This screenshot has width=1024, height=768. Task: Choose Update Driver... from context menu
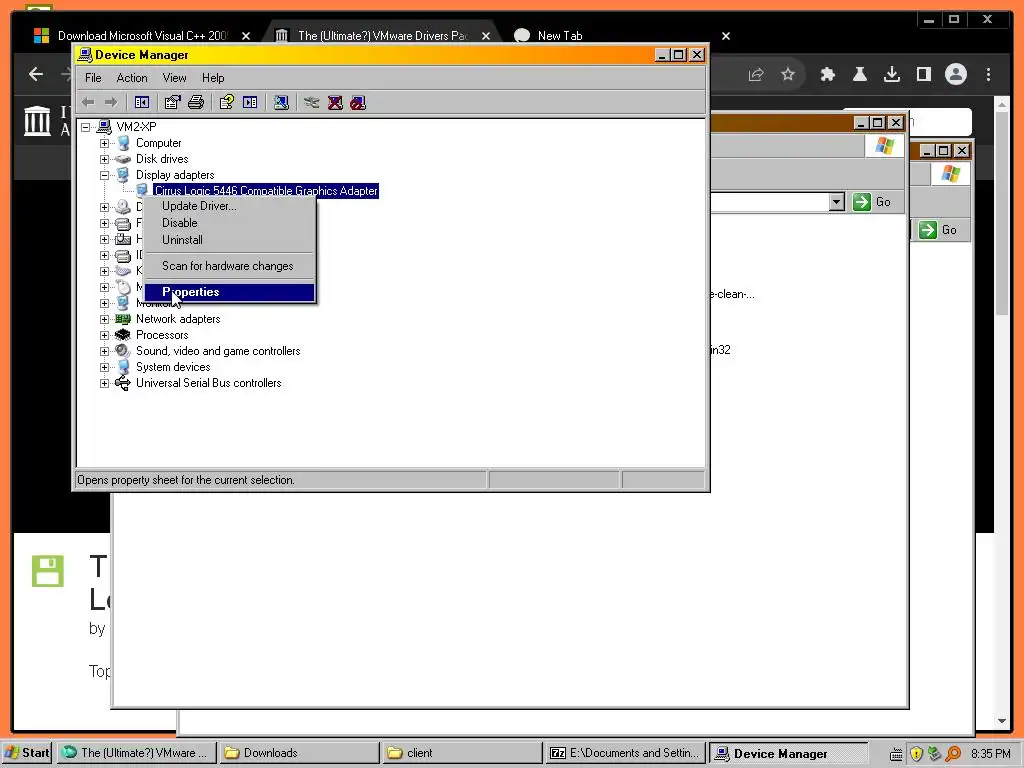tap(229, 206)
